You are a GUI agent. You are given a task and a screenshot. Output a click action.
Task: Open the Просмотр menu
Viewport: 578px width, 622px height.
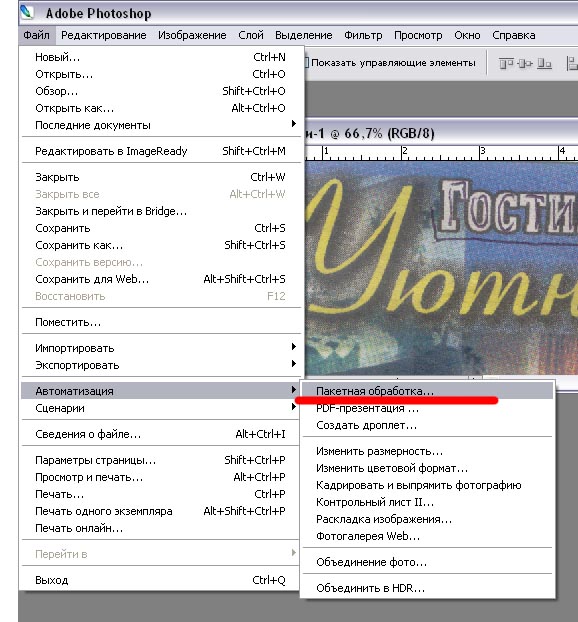pos(418,35)
